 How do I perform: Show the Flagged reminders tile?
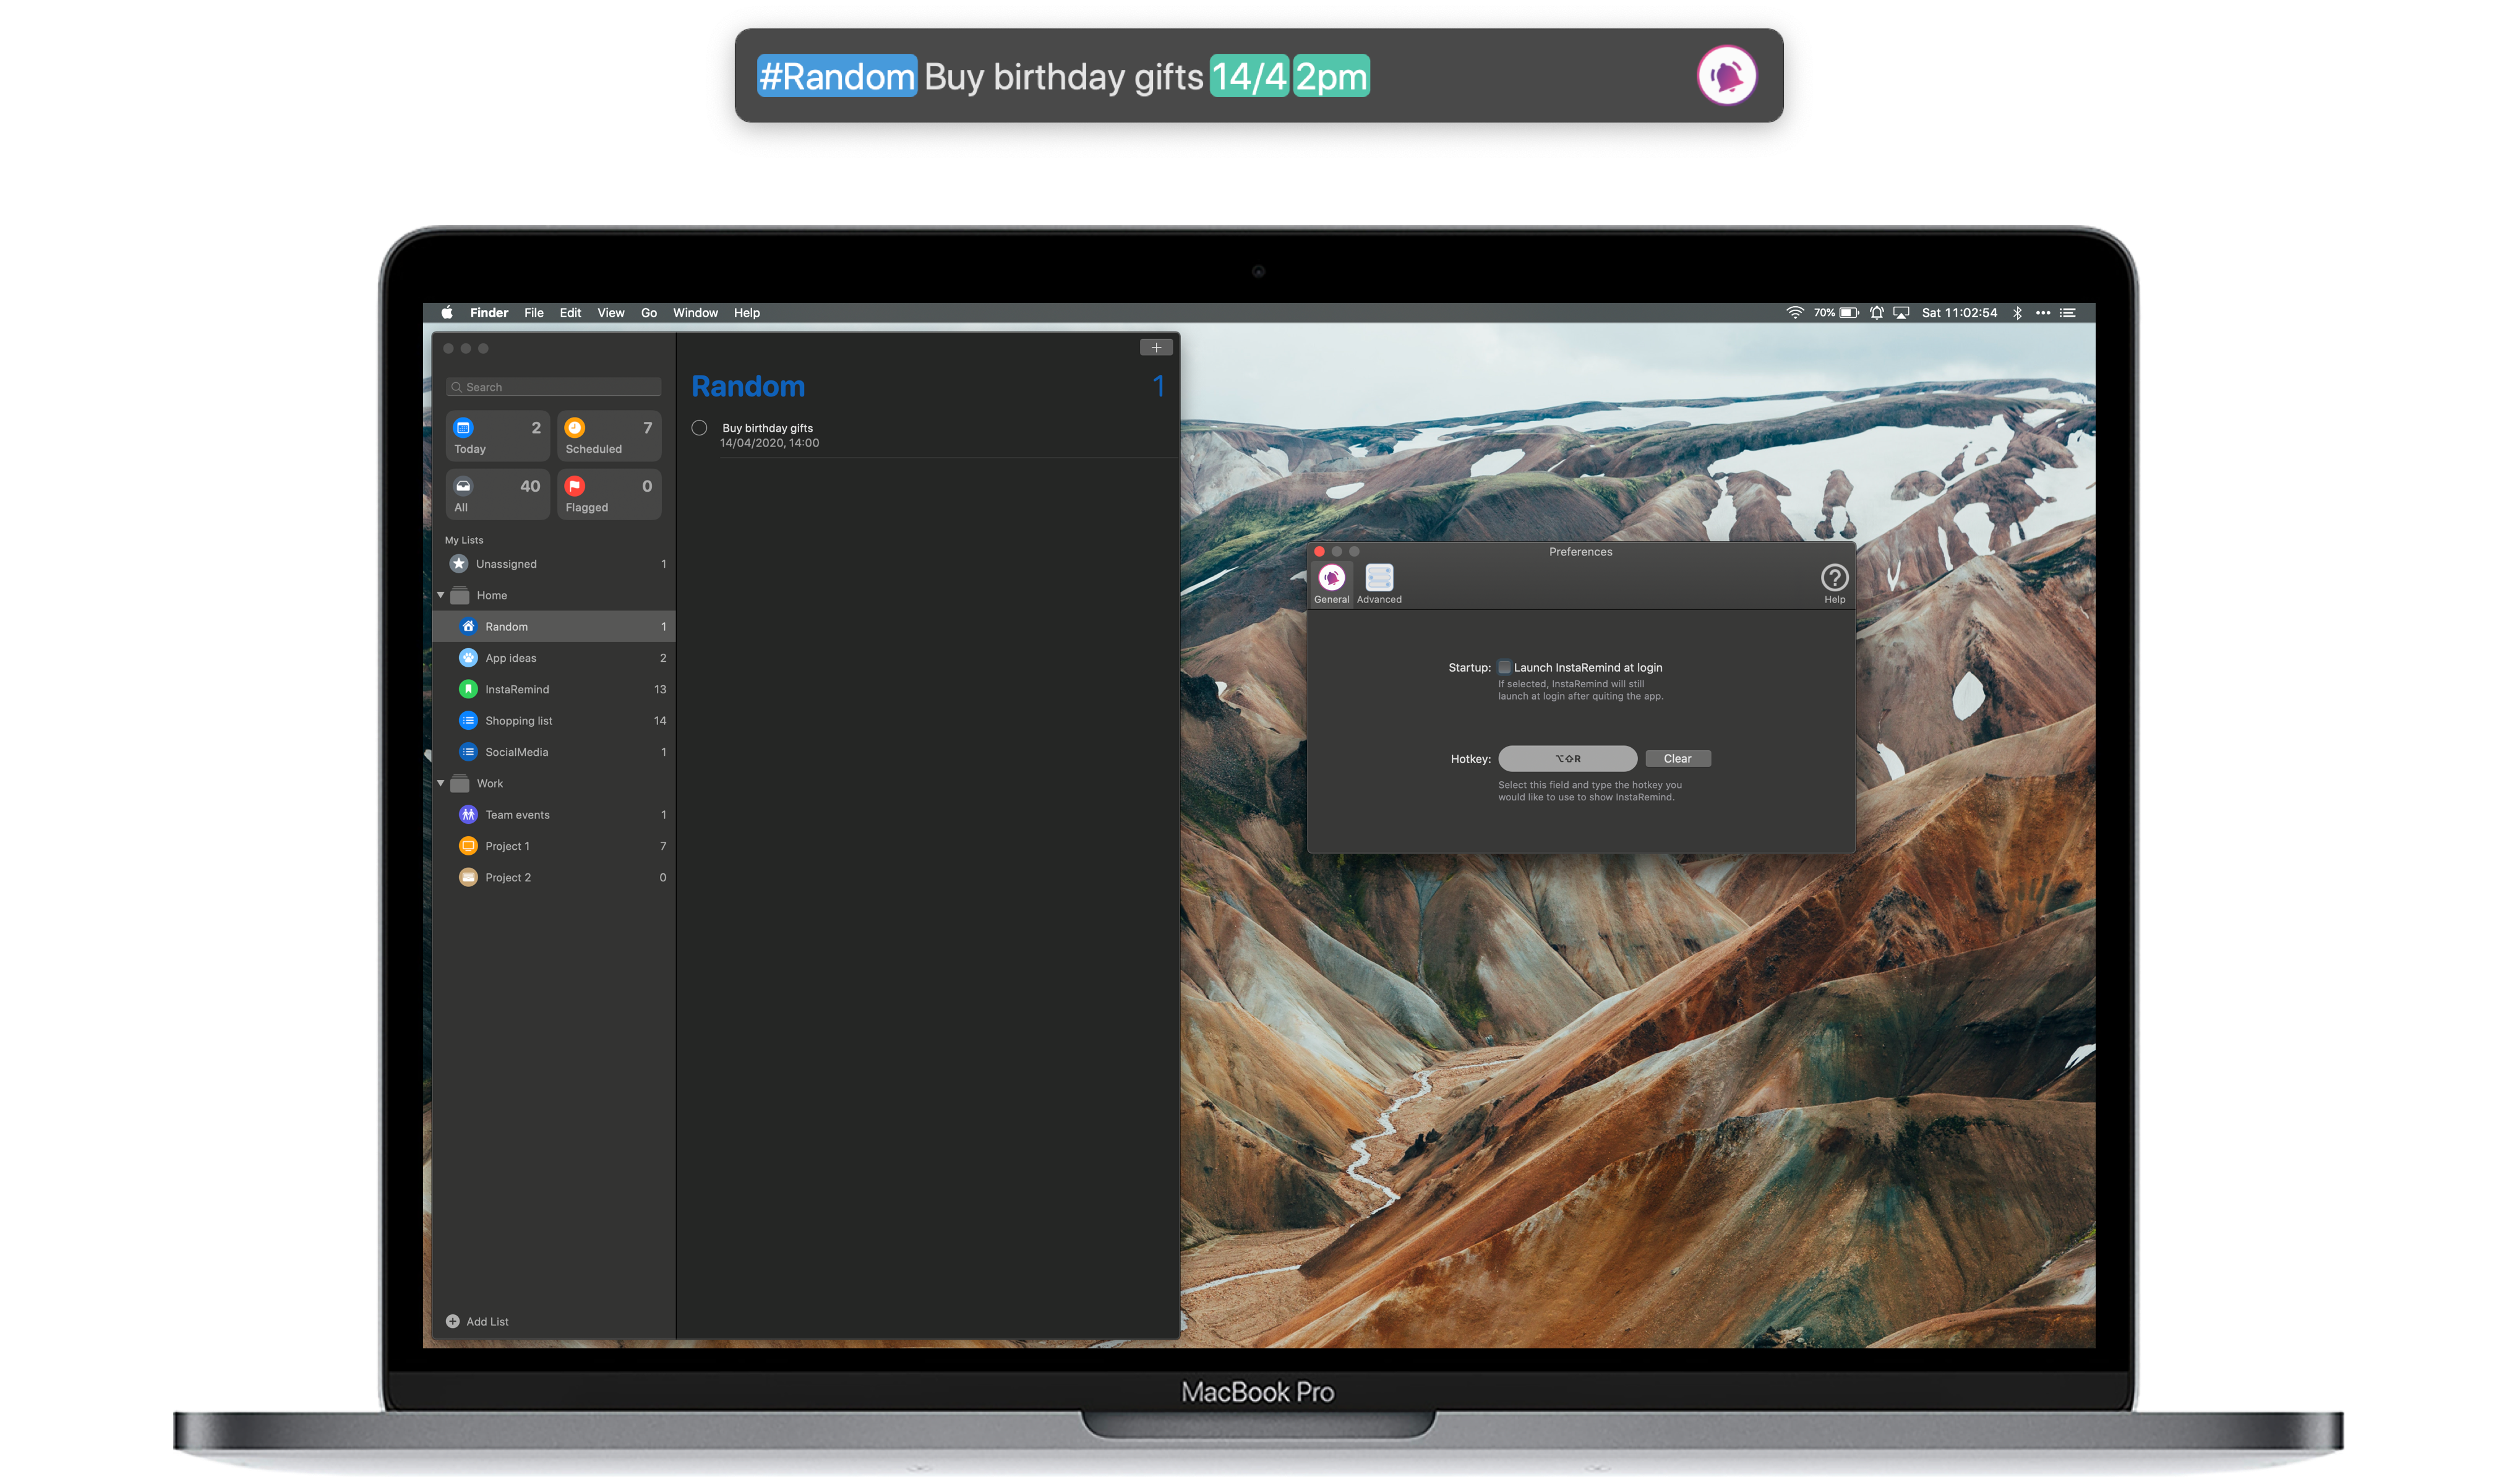click(609, 494)
